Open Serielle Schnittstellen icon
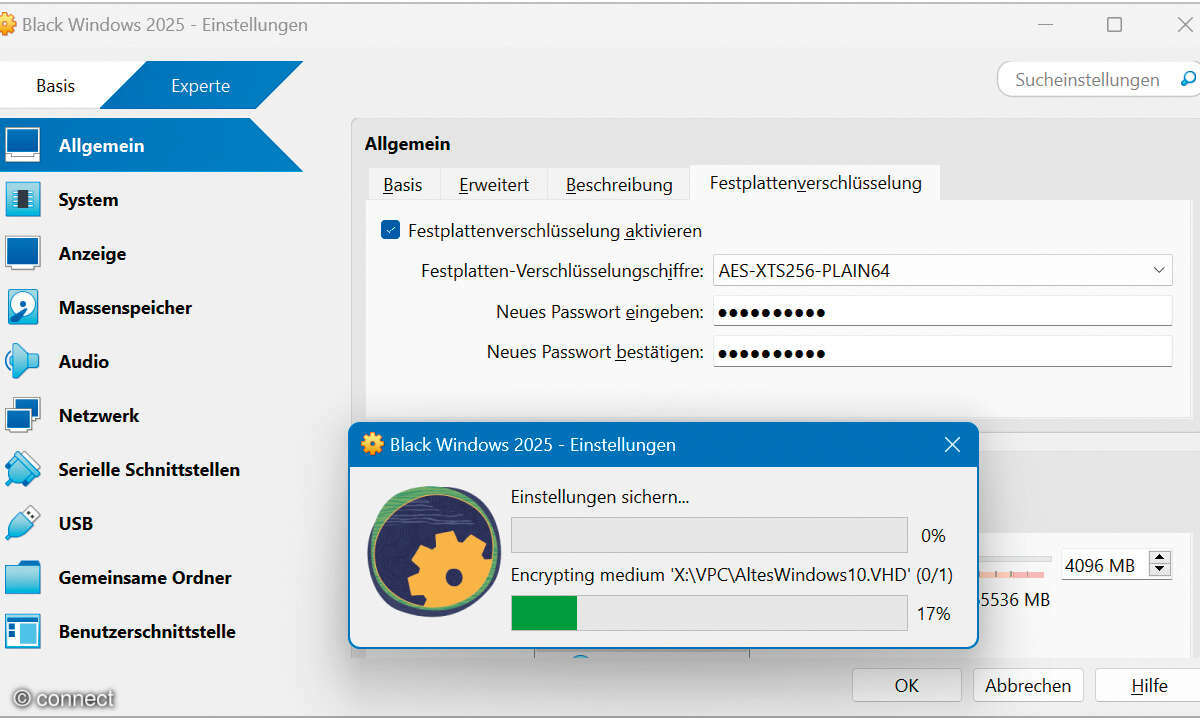The height and width of the screenshot is (720, 1200). click(23, 469)
